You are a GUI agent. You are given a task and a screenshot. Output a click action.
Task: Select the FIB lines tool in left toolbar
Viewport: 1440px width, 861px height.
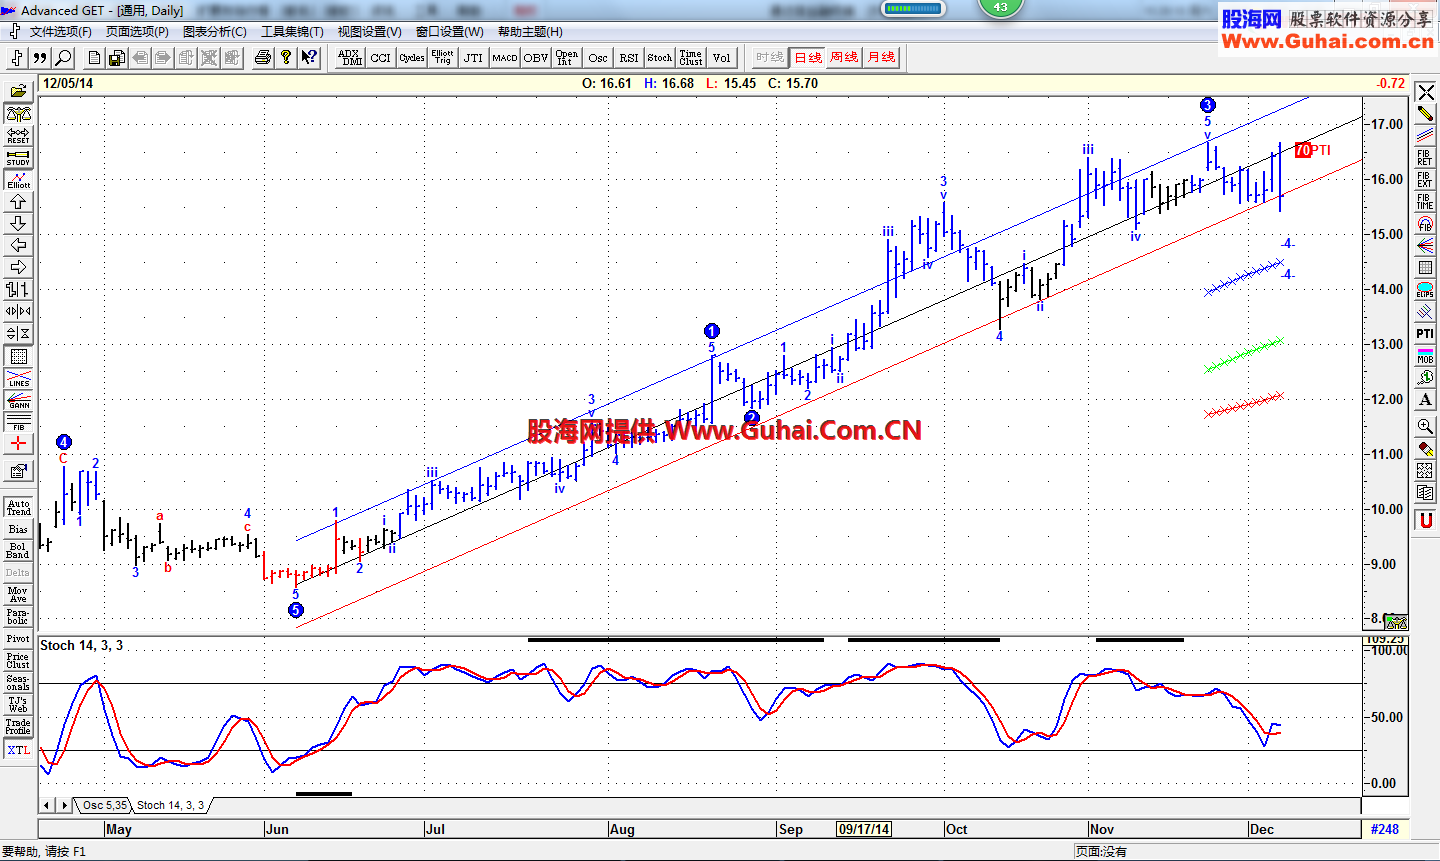(x=18, y=422)
